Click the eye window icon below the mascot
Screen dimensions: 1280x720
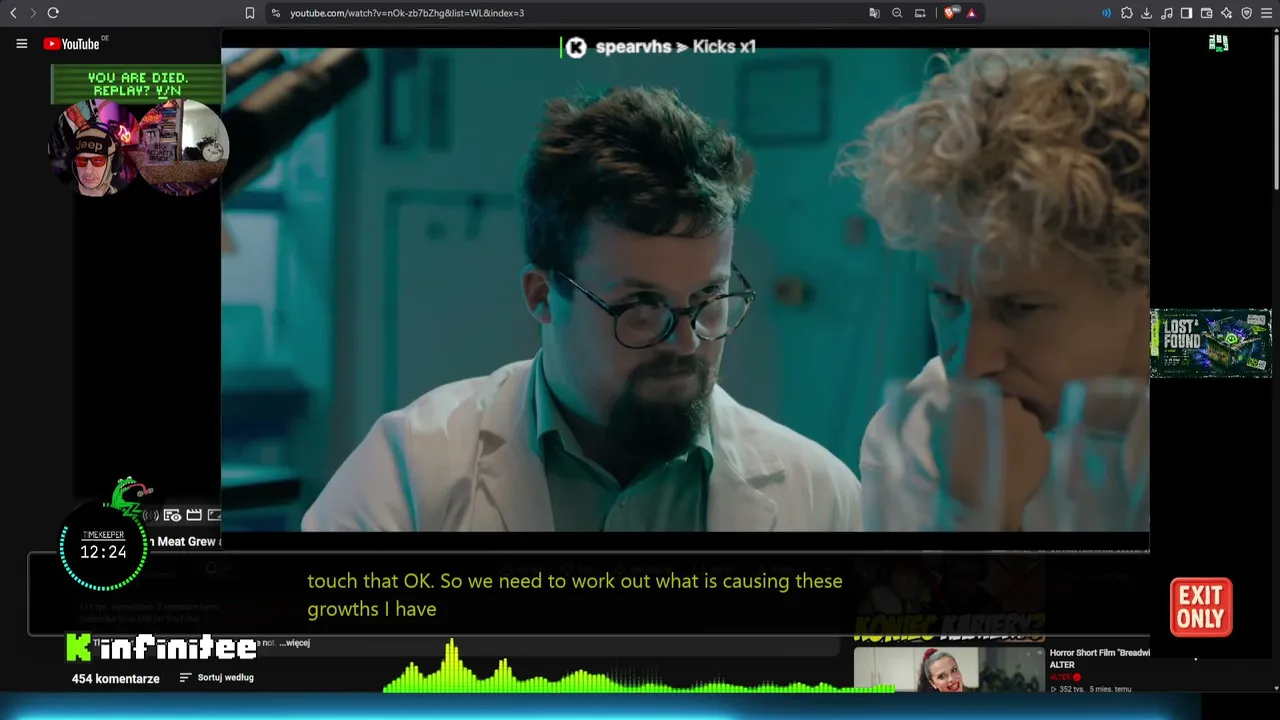172,515
